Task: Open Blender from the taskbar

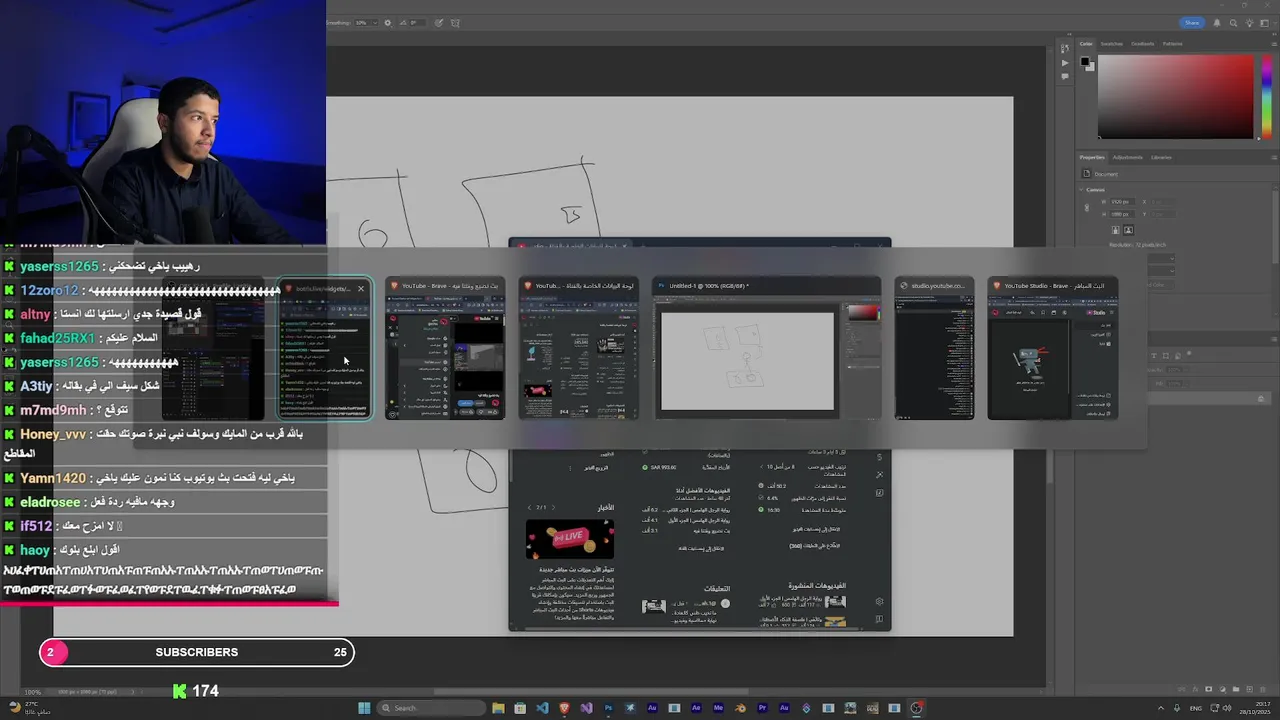Action: point(740,708)
